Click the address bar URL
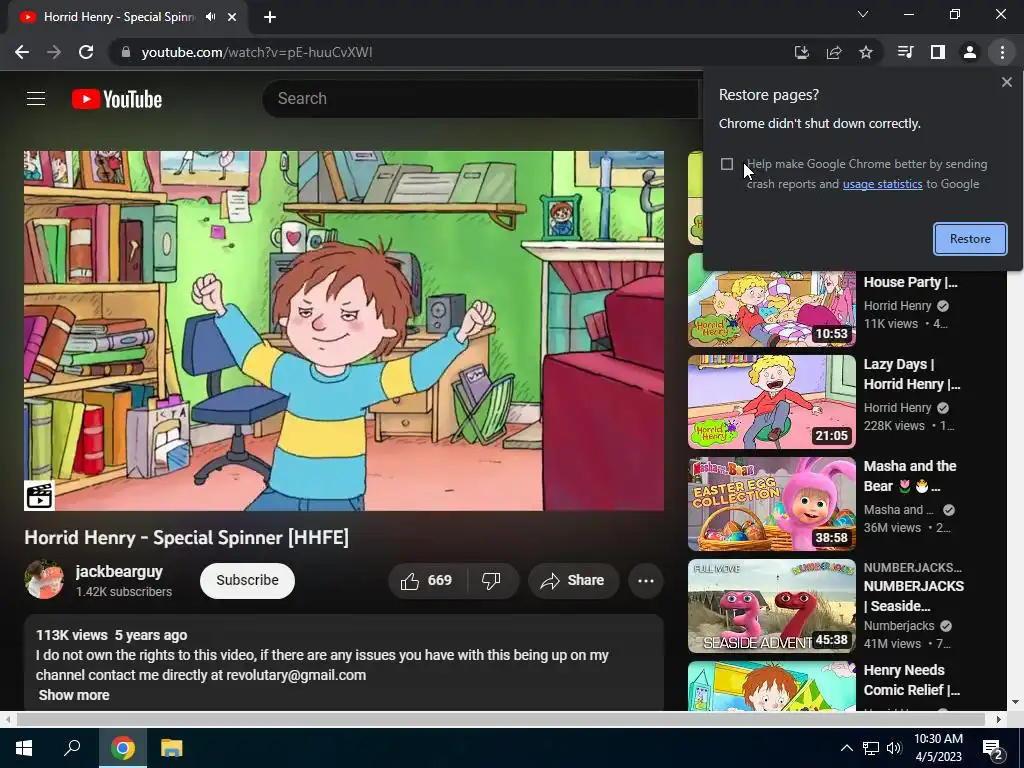Screen dimensions: 1024x768 coord(257,52)
